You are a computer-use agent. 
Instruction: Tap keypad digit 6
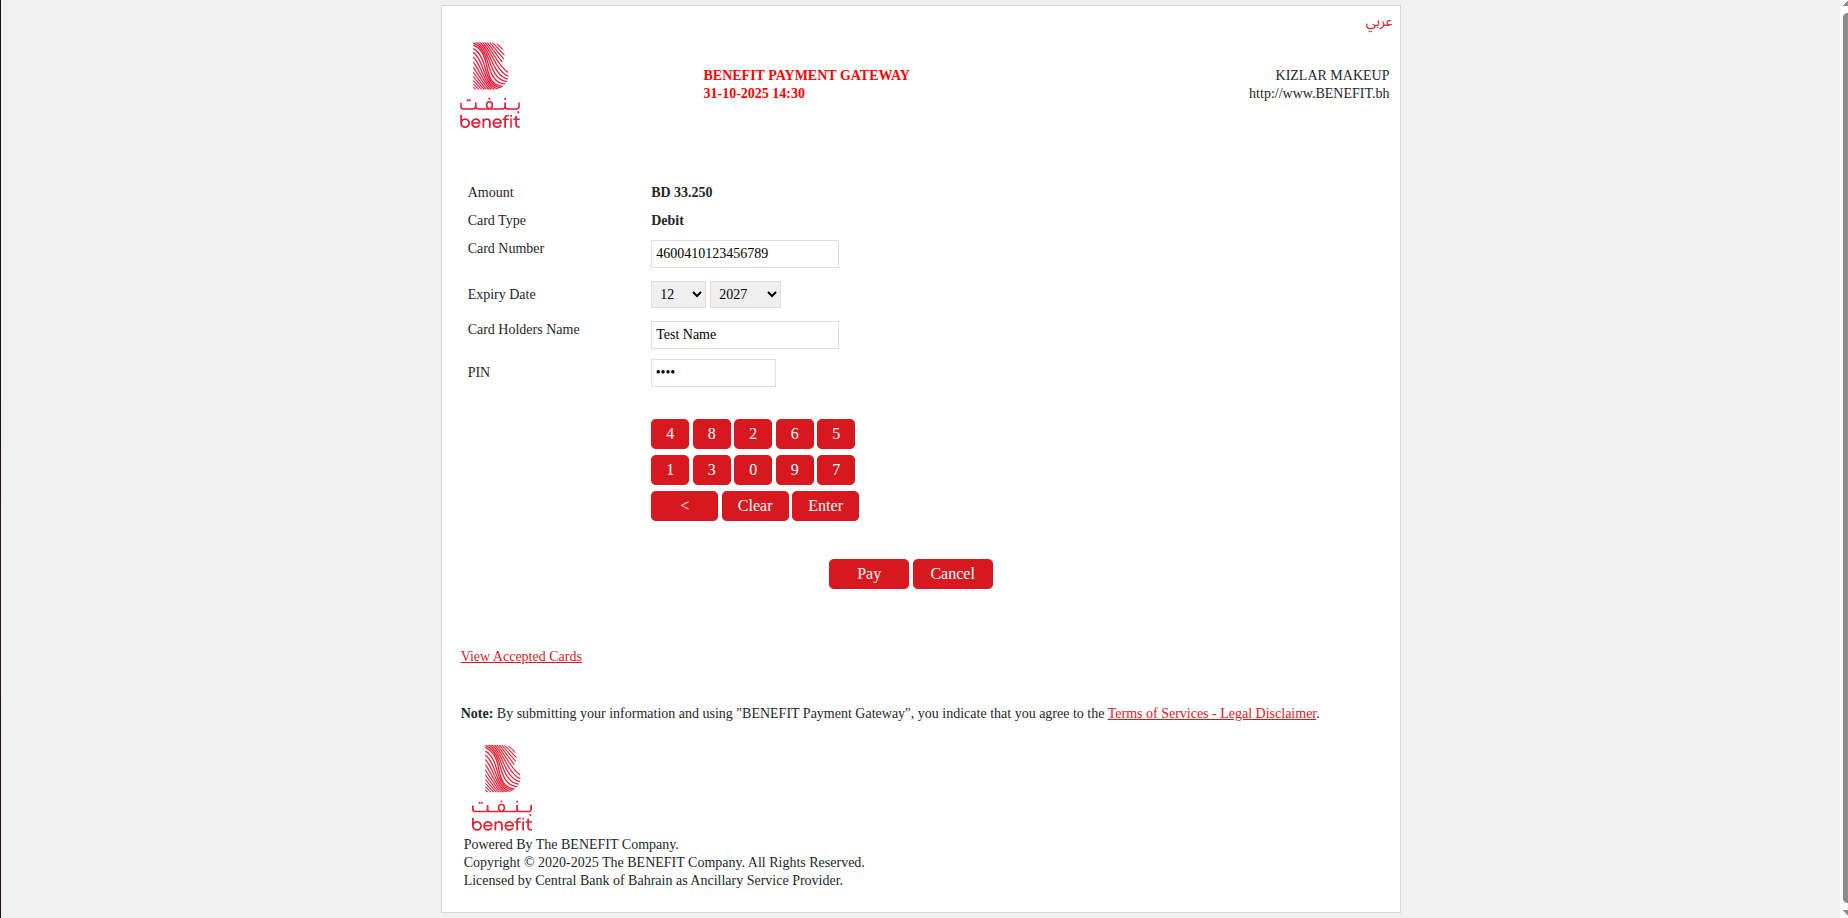pyautogui.click(x=795, y=434)
